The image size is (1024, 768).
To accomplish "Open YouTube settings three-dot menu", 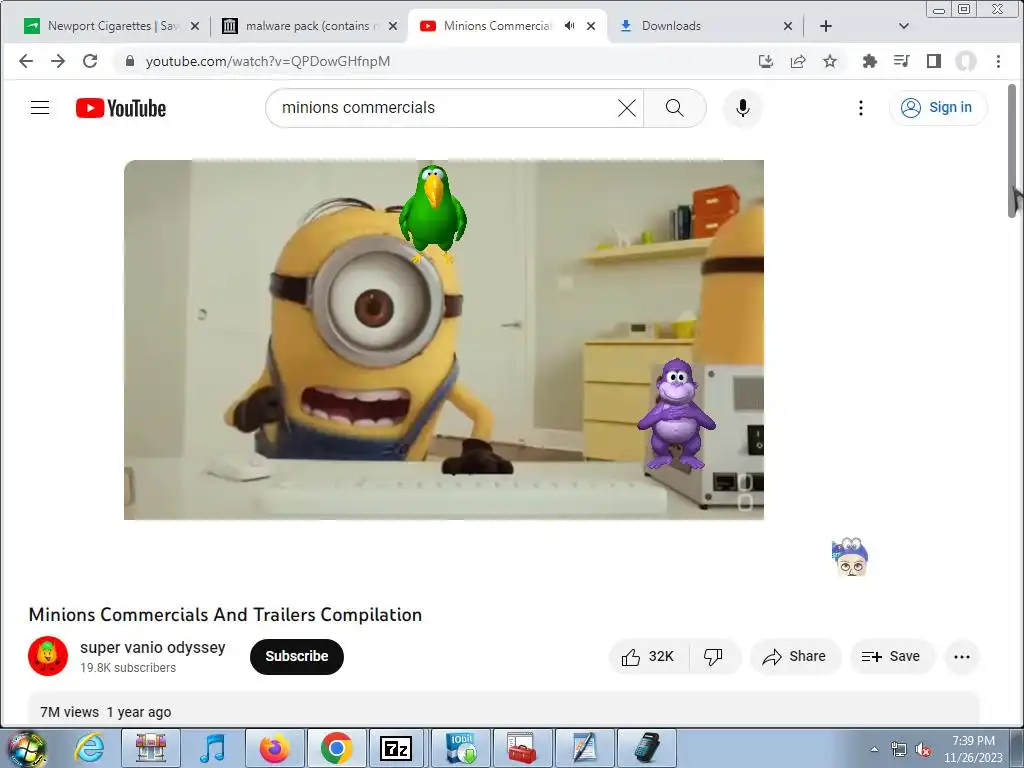I will point(861,108).
